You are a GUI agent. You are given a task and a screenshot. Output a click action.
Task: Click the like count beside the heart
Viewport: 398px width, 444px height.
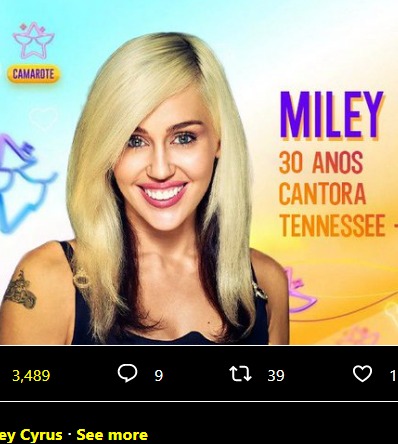tap(393, 376)
